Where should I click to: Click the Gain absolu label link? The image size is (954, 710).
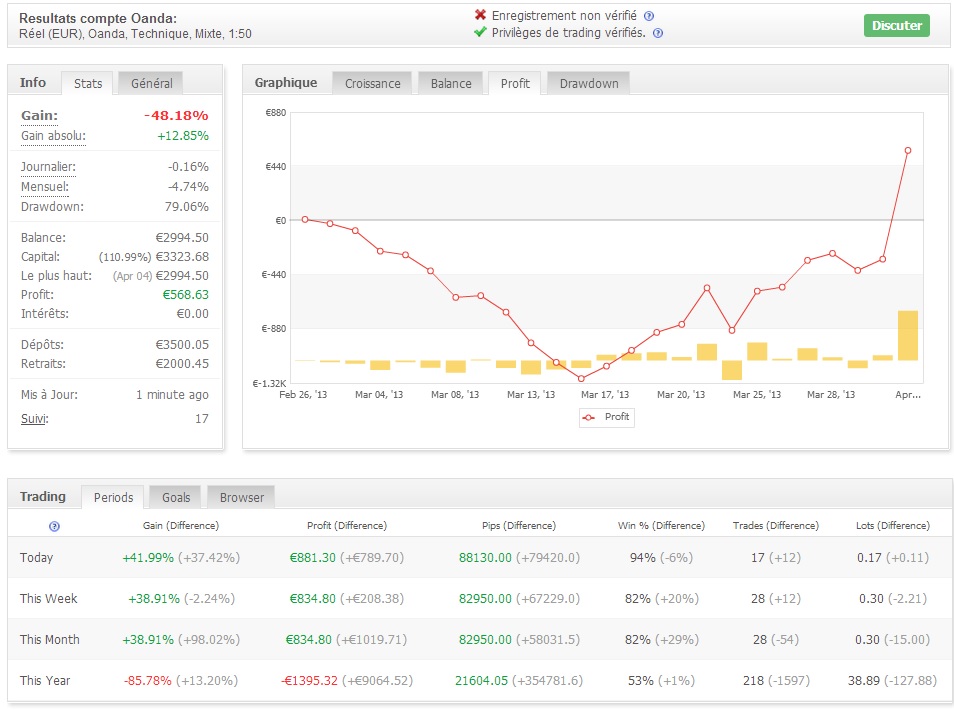(x=53, y=136)
